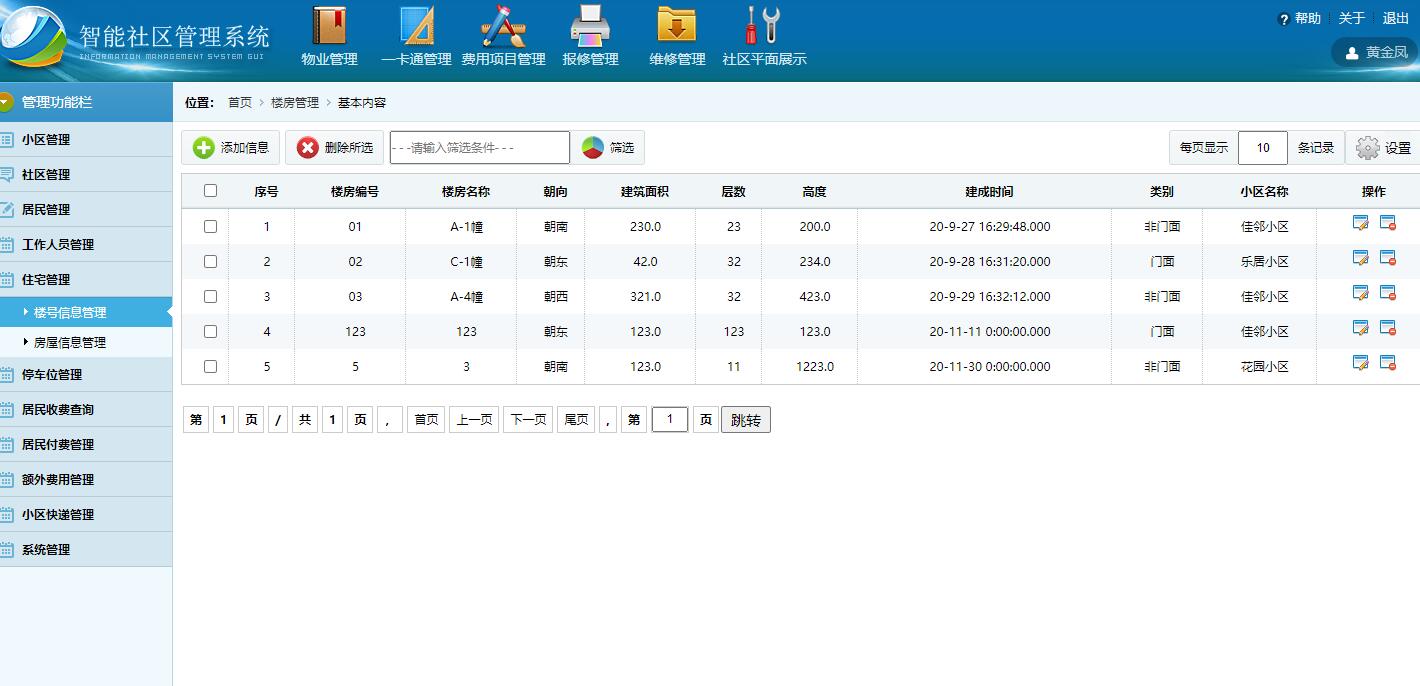Click the 添加信息 button
The height and width of the screenshot is (686, 1420).
[x=231, y=148]
